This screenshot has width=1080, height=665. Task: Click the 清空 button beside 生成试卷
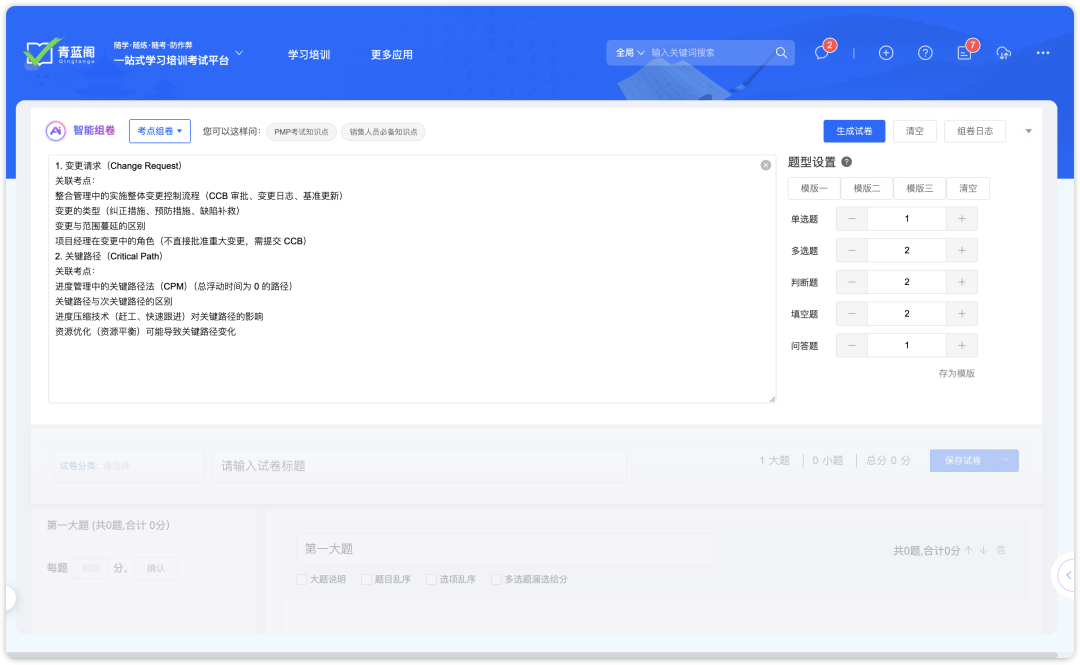[914, 130]
